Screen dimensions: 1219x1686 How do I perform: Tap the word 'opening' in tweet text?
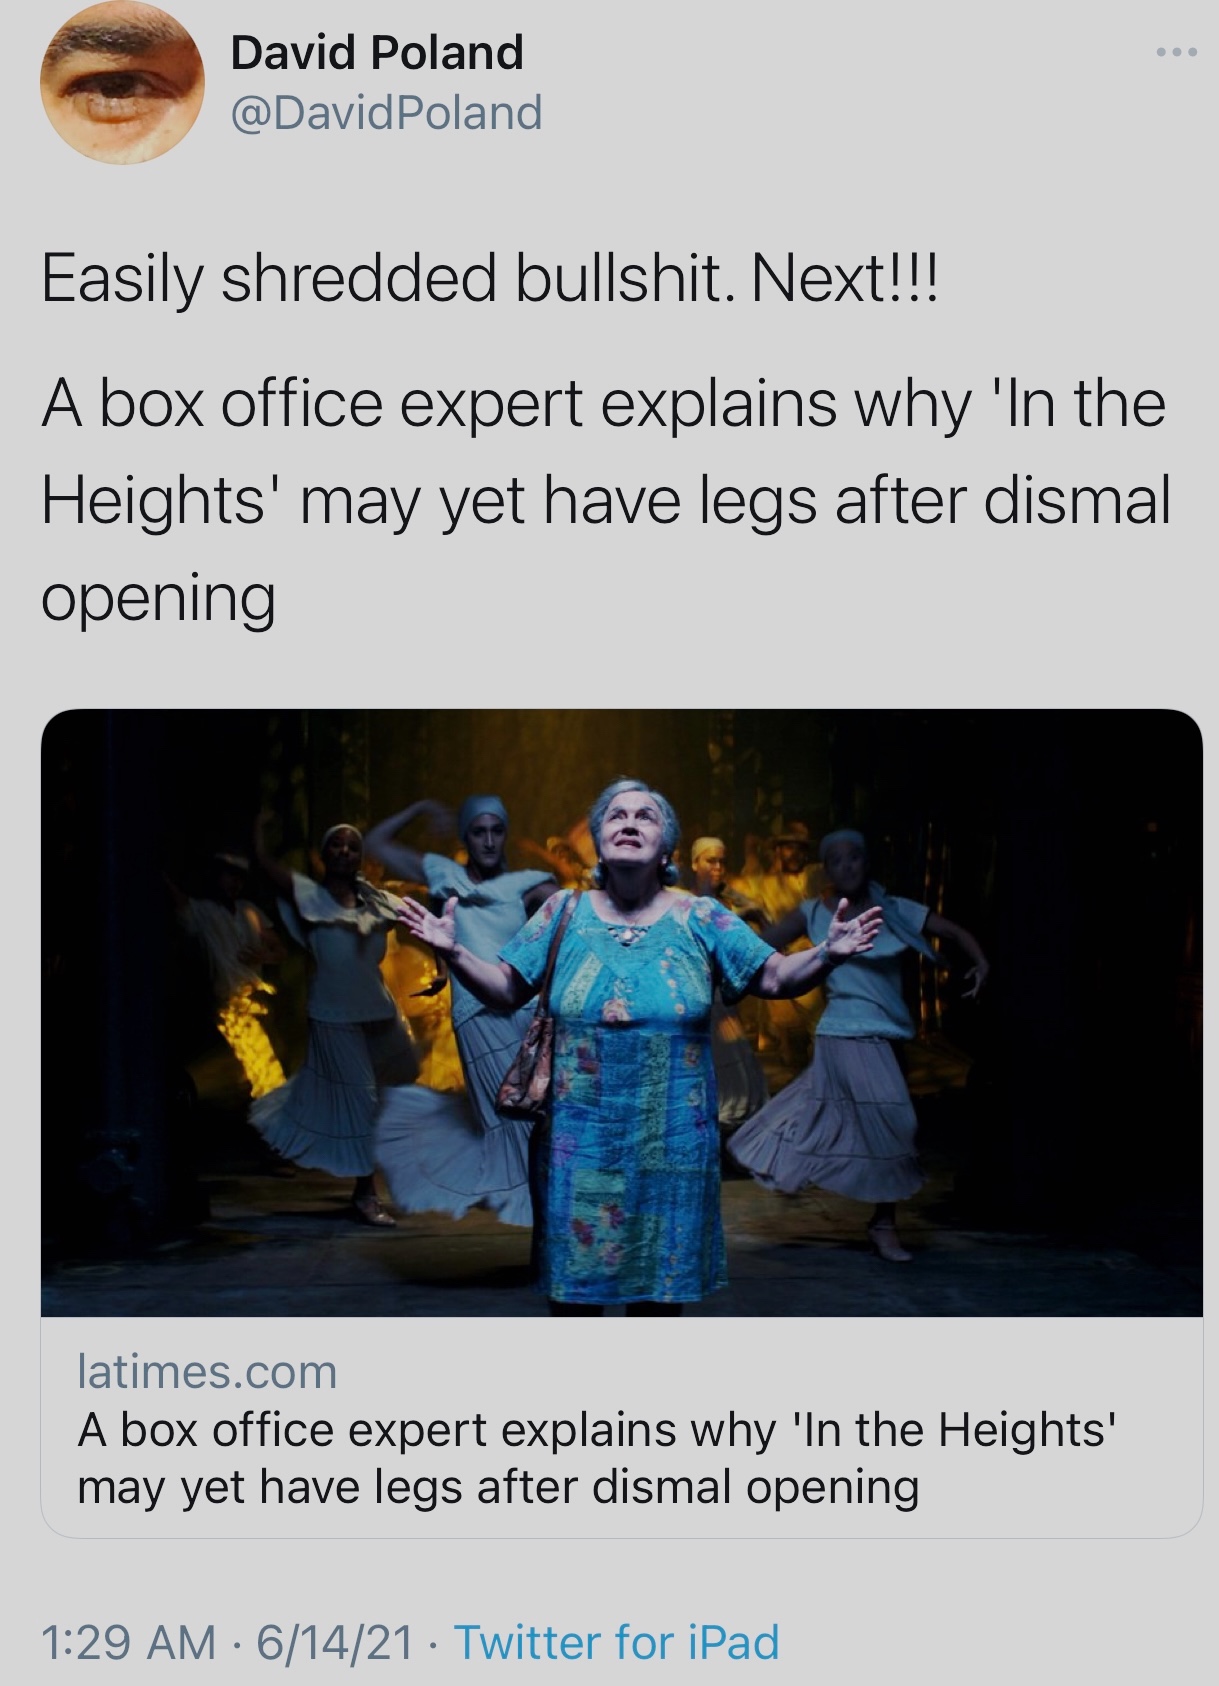click(158, 600)
